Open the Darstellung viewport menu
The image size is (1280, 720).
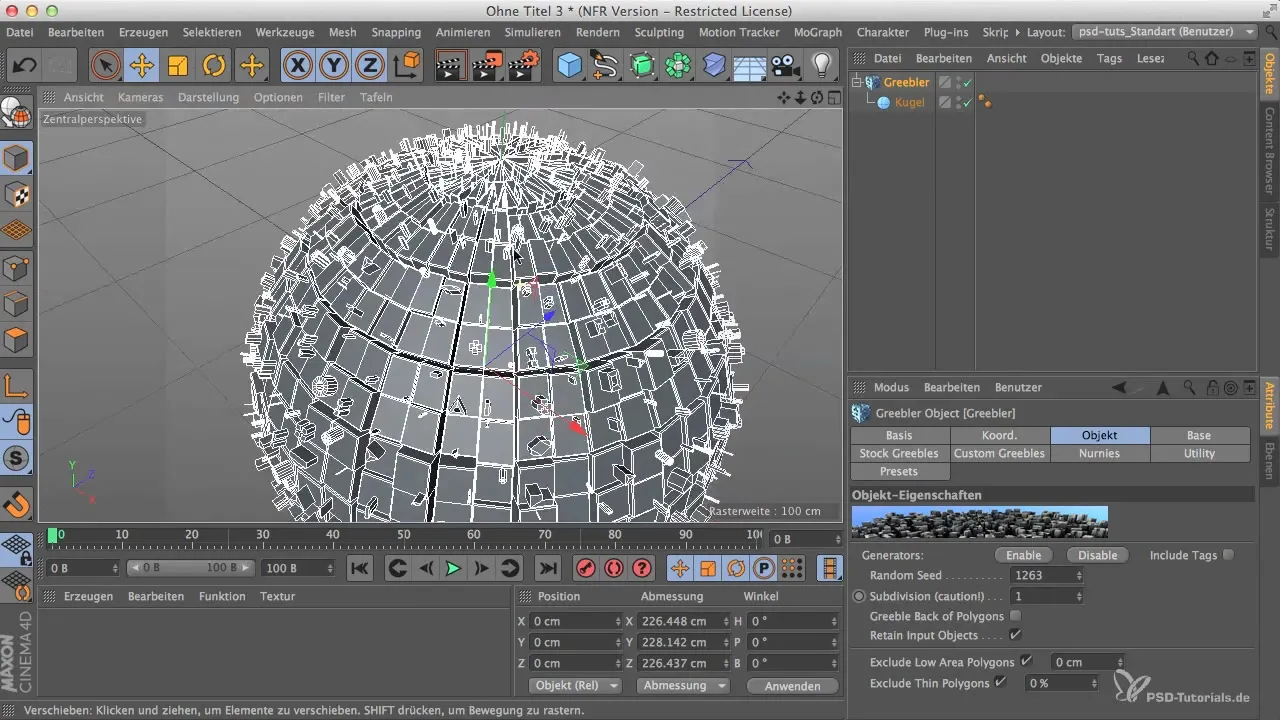pyautogui.click(x=208, y=97)
